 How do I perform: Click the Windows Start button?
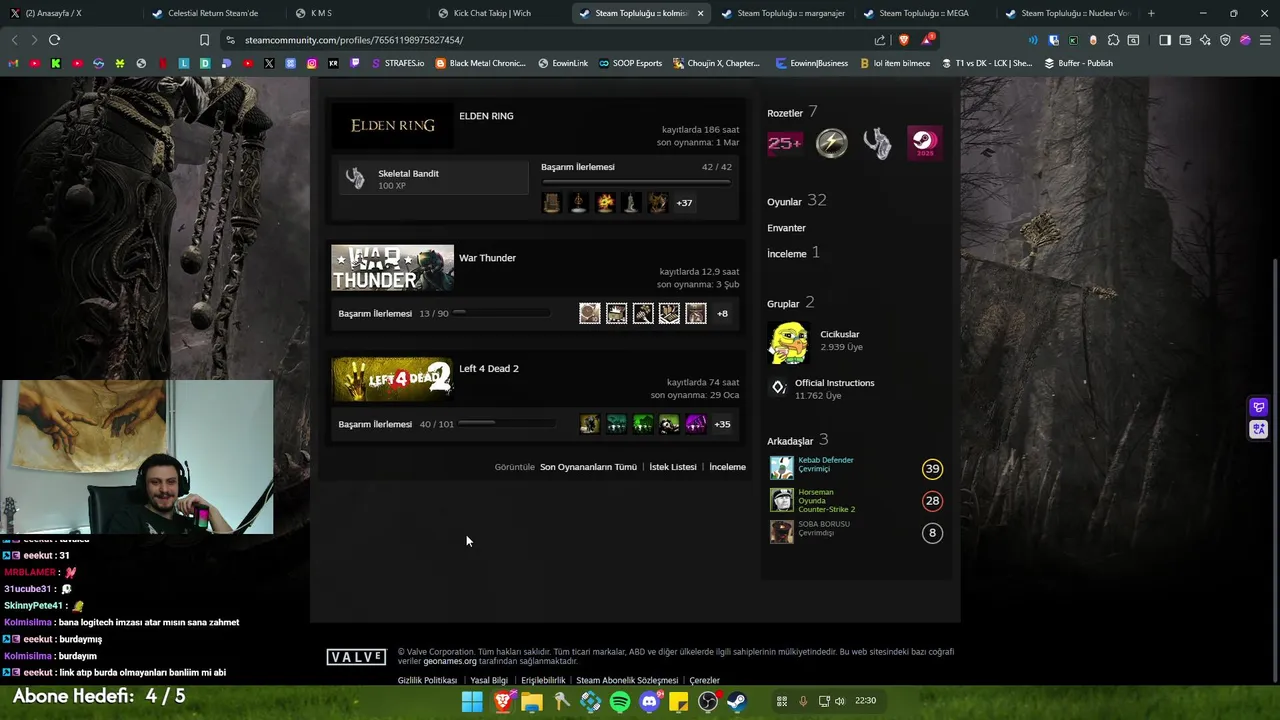tap(473, 702)
